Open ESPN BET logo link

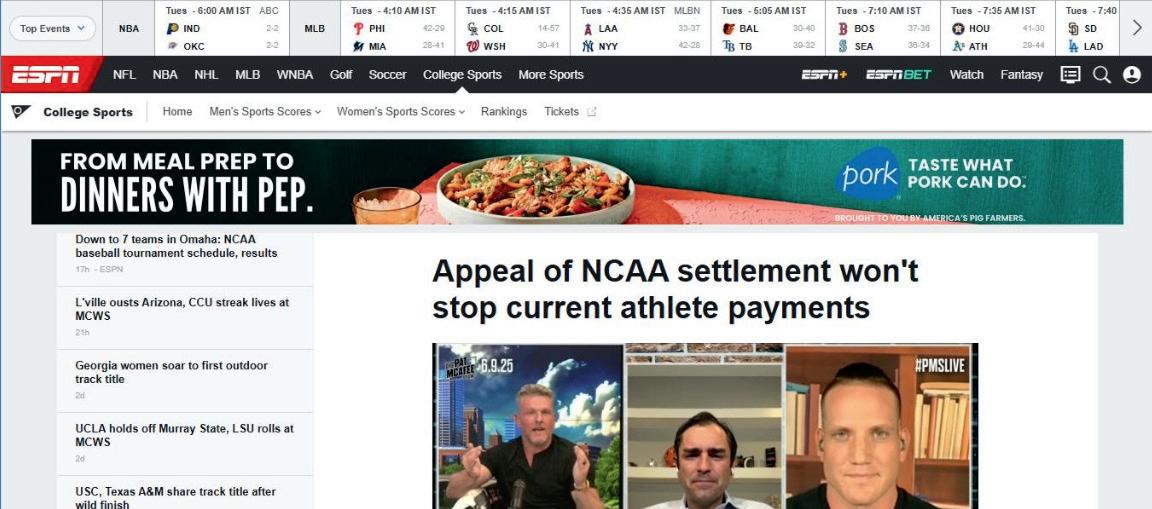coord(899,75)
